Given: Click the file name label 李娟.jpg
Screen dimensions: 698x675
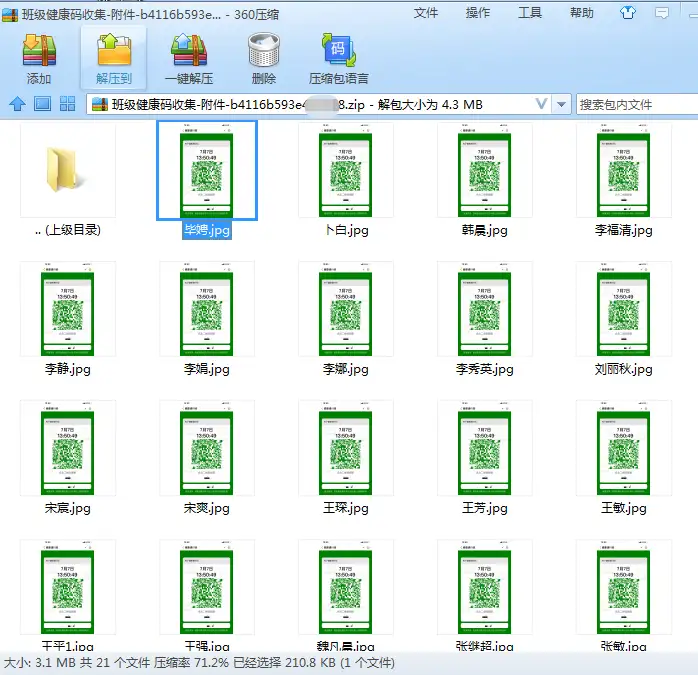Looking at the screenshot, I should [x=207, y=369].
